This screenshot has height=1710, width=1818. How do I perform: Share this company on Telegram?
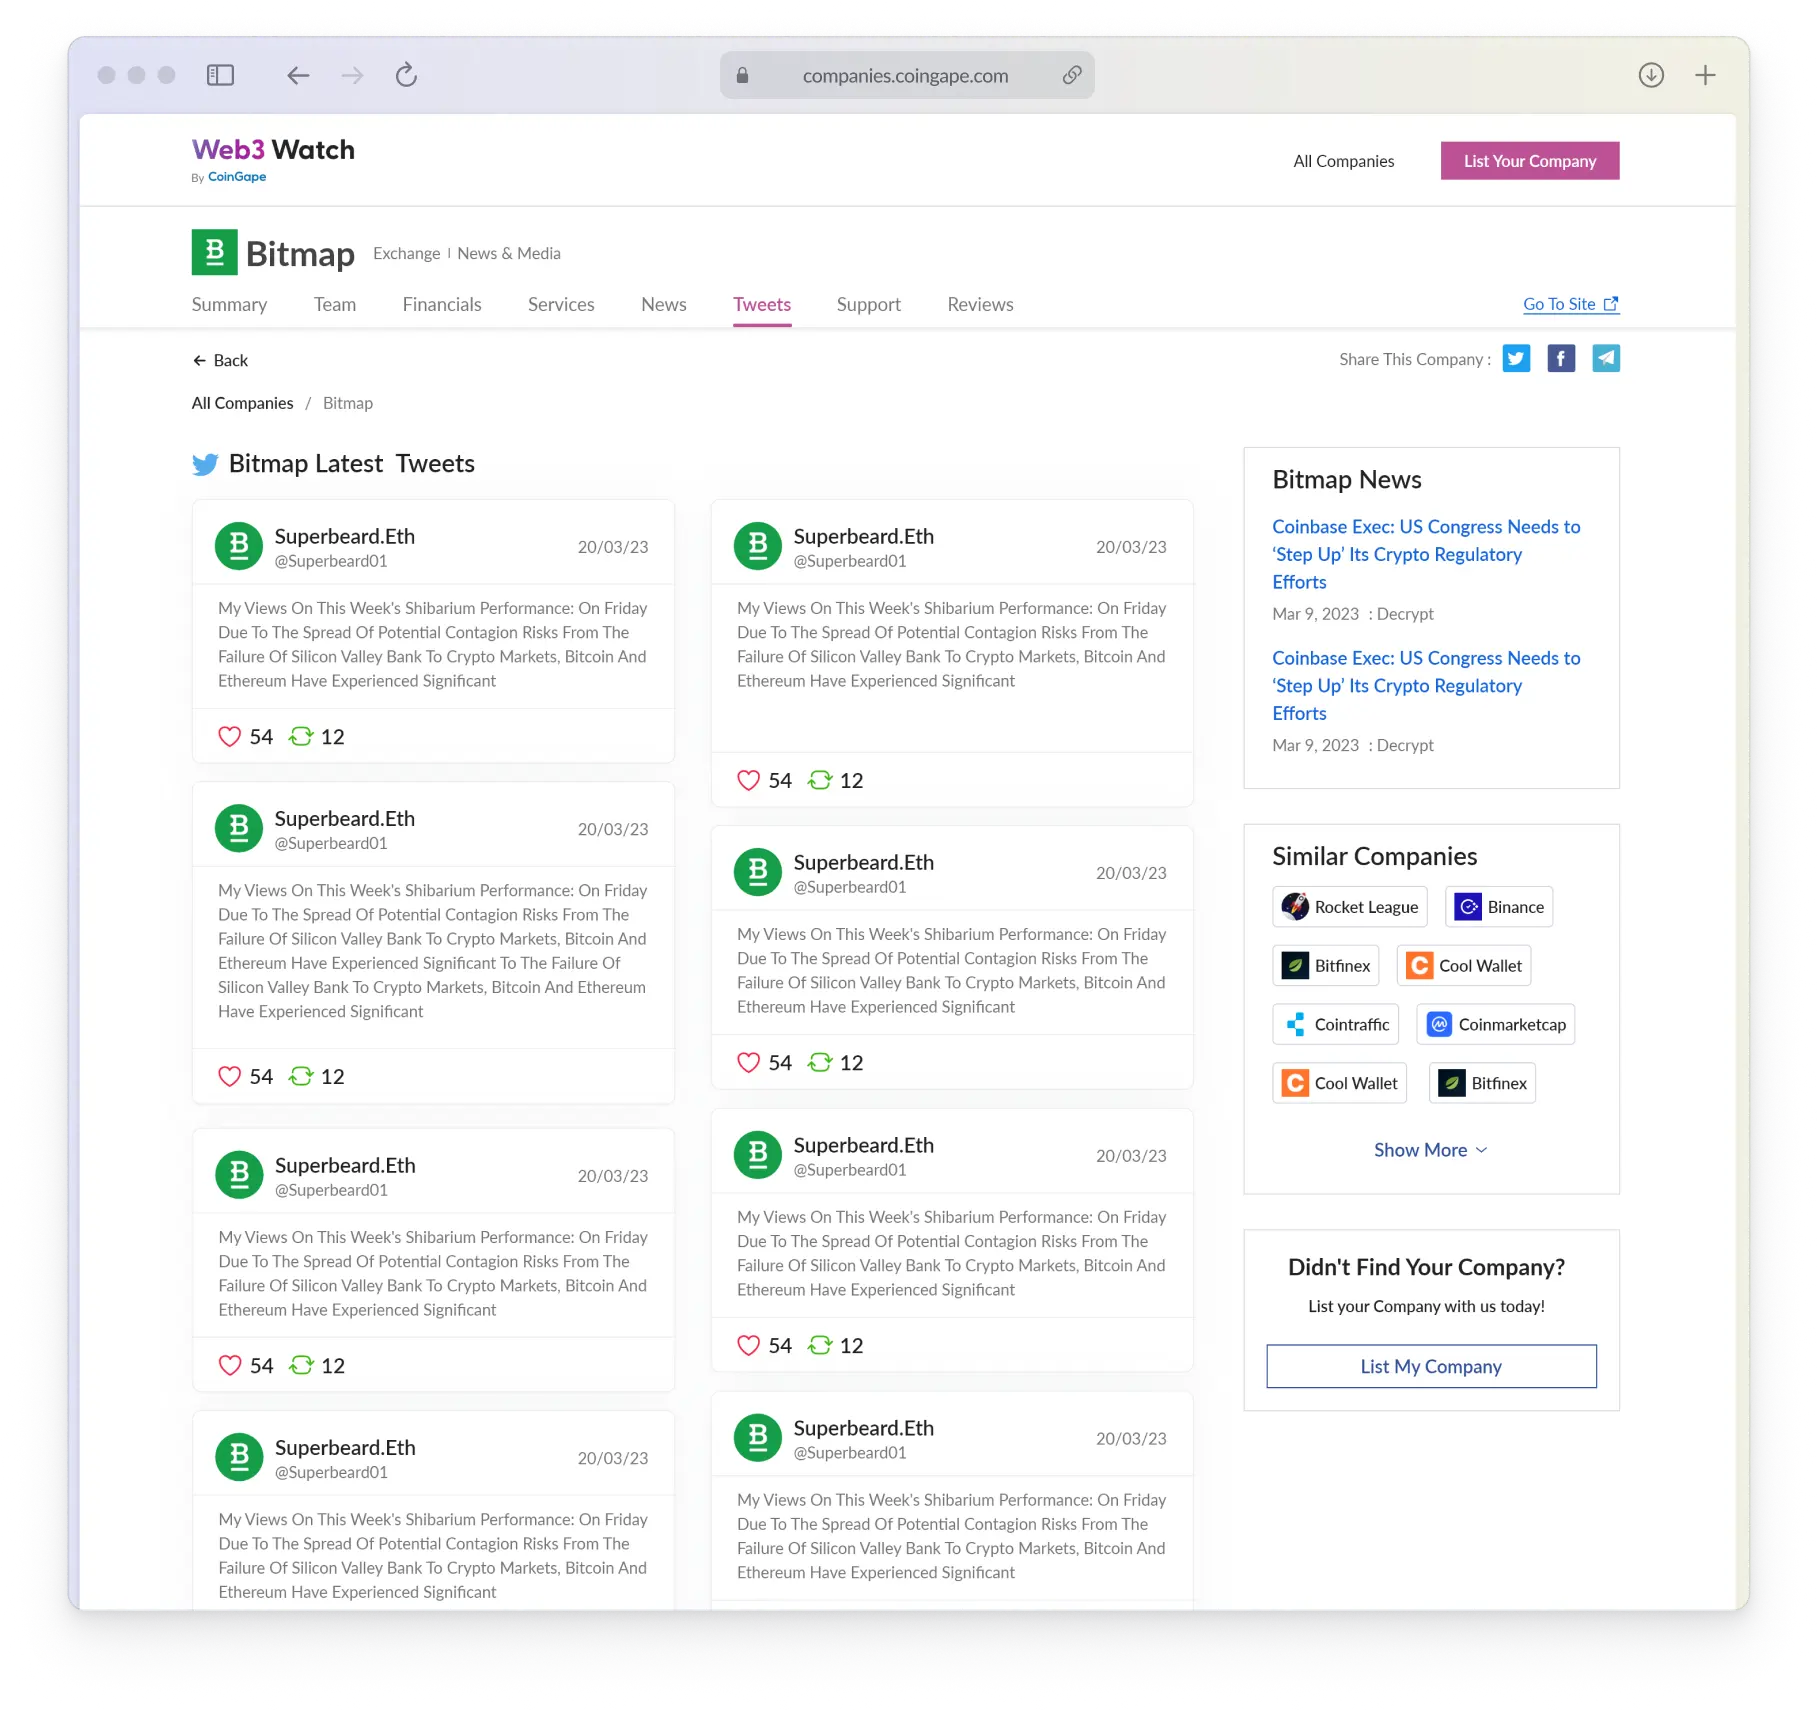(1606, 358)
